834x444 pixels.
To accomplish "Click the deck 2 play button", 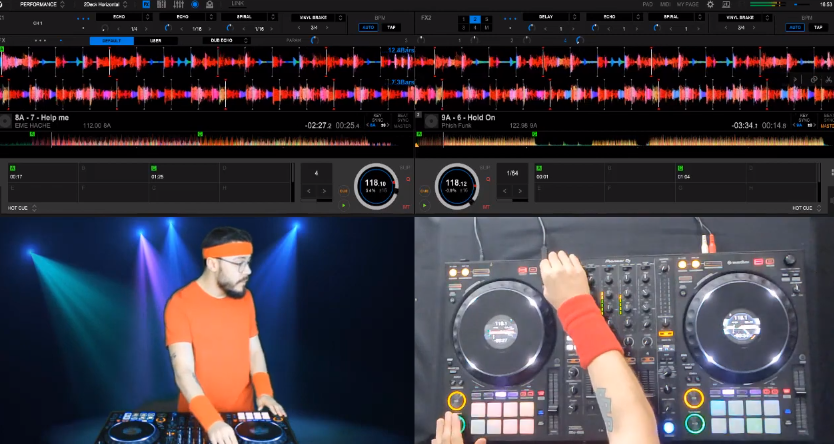I will tap(424, 205).
